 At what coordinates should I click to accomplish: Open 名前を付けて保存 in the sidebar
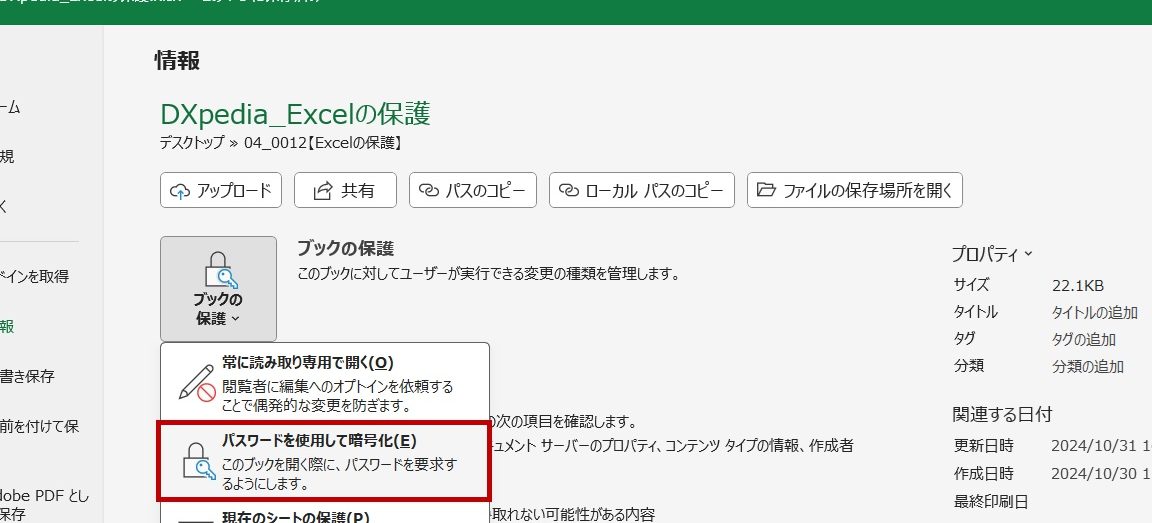click(38, 426)
